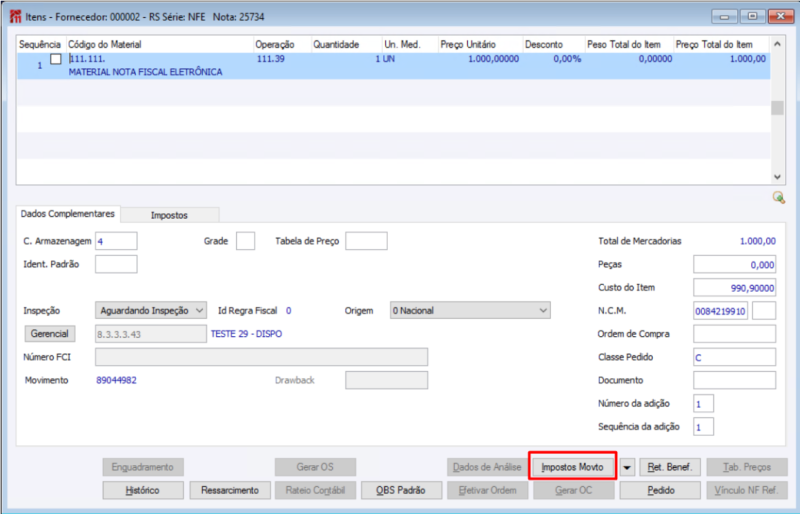Click the Número da adição field
Viewport: 800px width, 514px height.
704,404
